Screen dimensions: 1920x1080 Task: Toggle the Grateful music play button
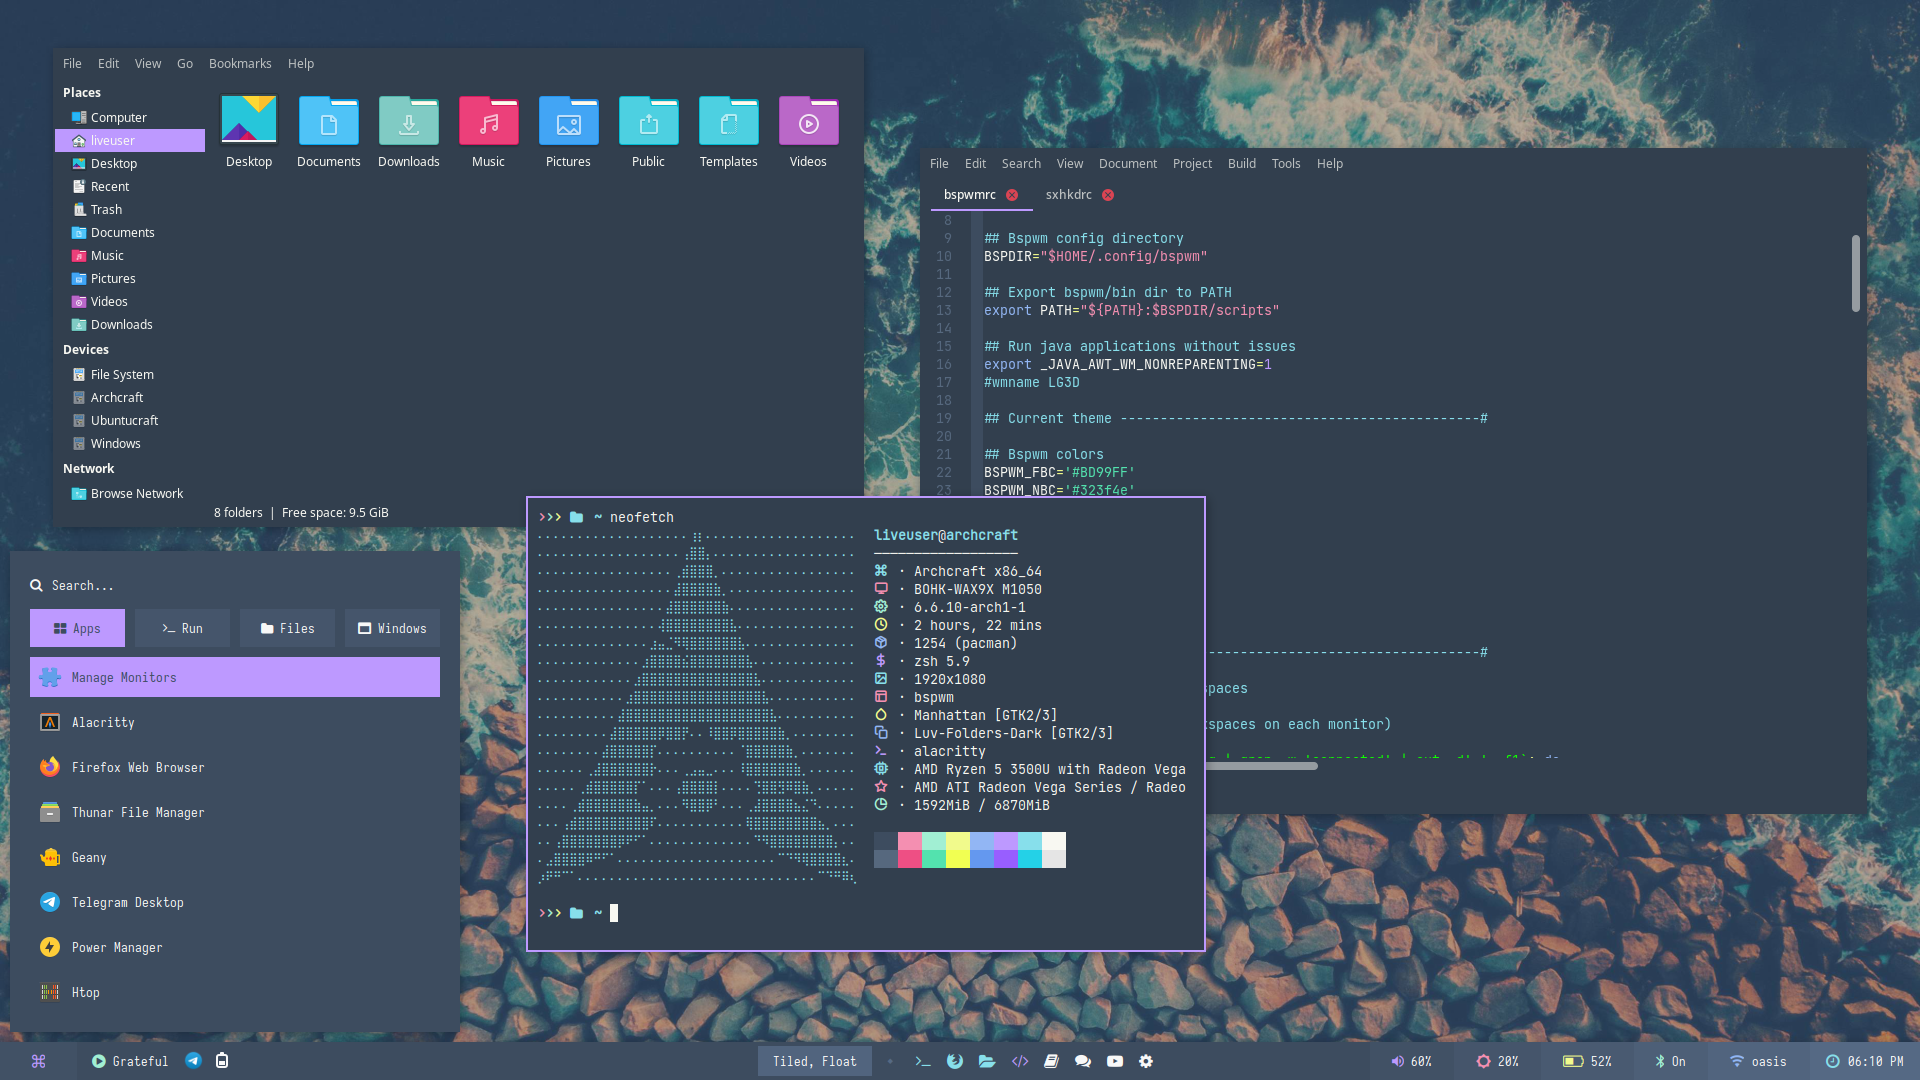[x=99, y=1061]
